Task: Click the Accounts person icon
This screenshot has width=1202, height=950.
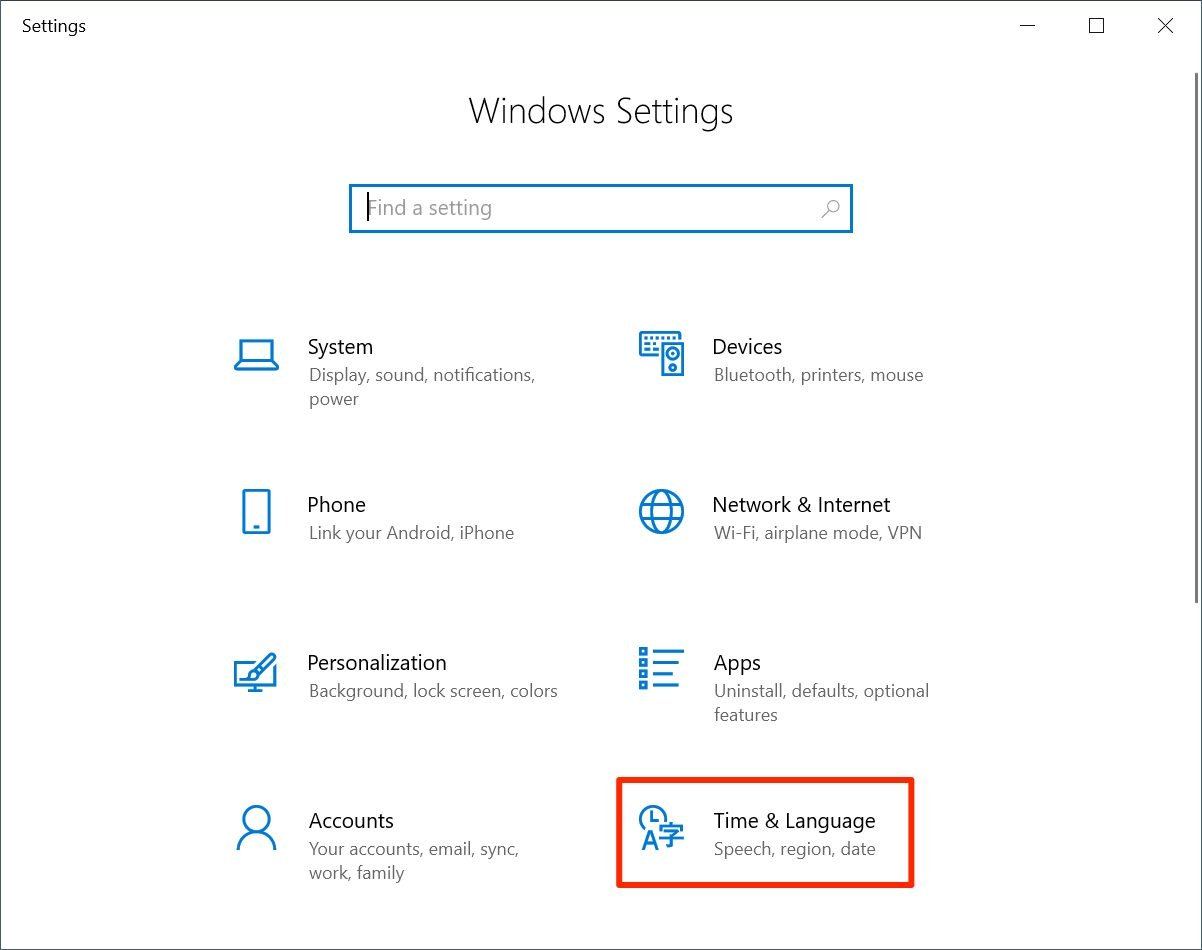Action: (x=256, y=828)
